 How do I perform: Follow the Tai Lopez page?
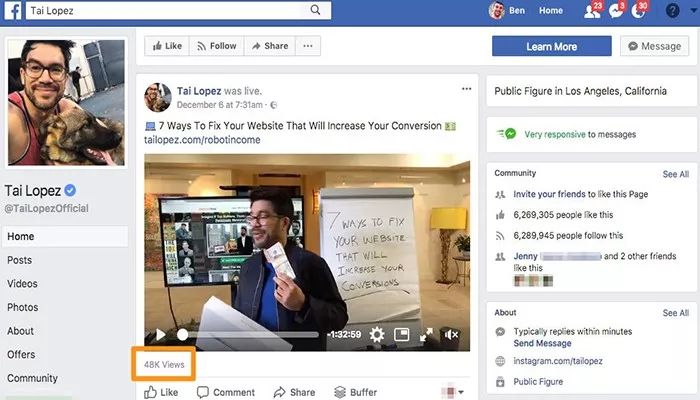217,46
